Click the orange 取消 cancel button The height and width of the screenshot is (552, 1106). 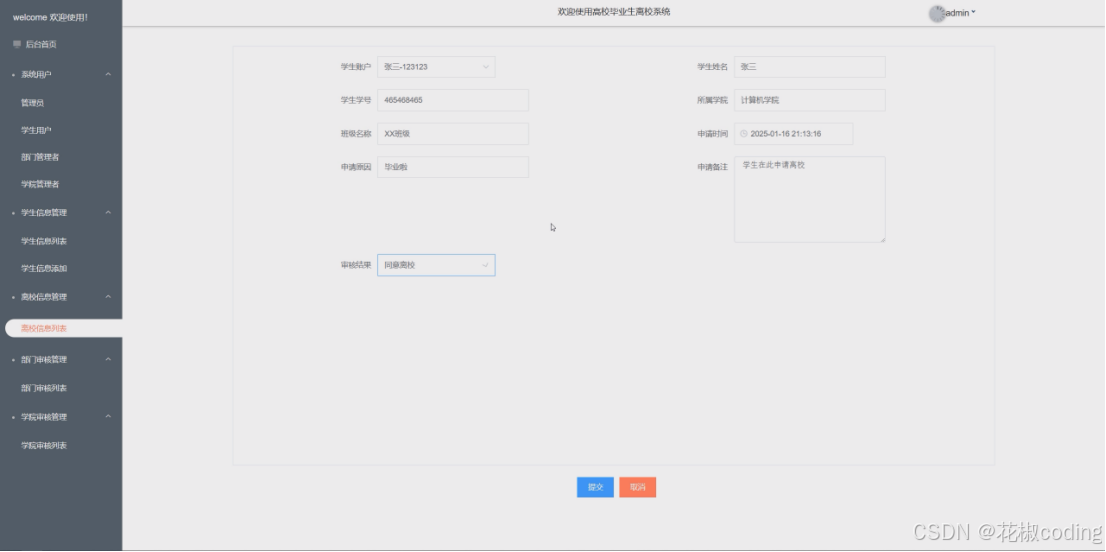pos(638,488)
